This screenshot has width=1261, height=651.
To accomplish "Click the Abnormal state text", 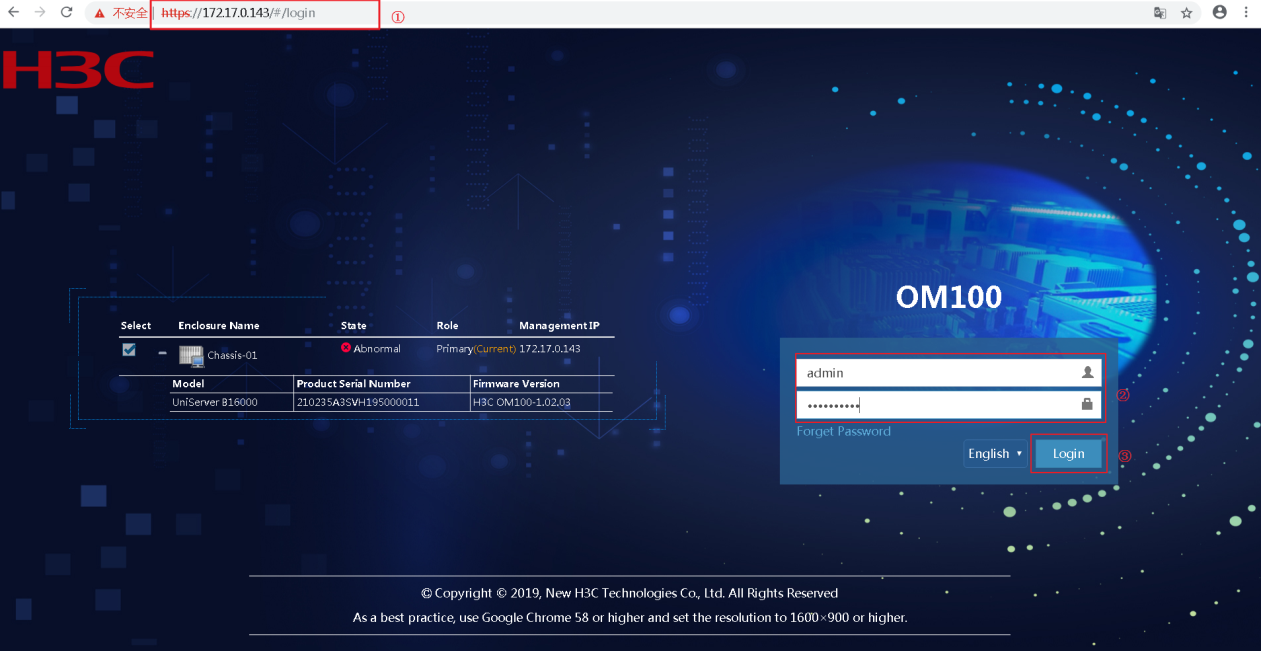I will coord(377,349).
